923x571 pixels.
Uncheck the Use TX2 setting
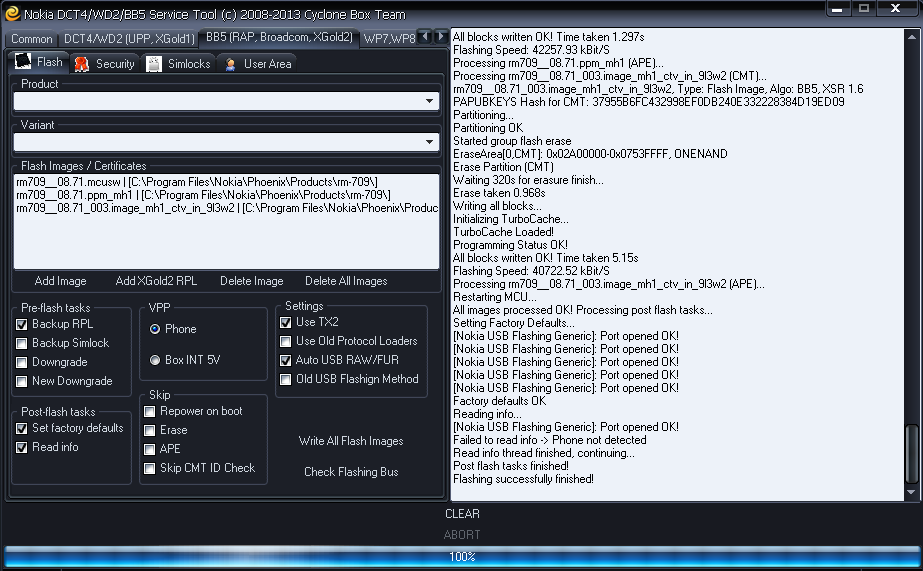click(x=286, y=322)
